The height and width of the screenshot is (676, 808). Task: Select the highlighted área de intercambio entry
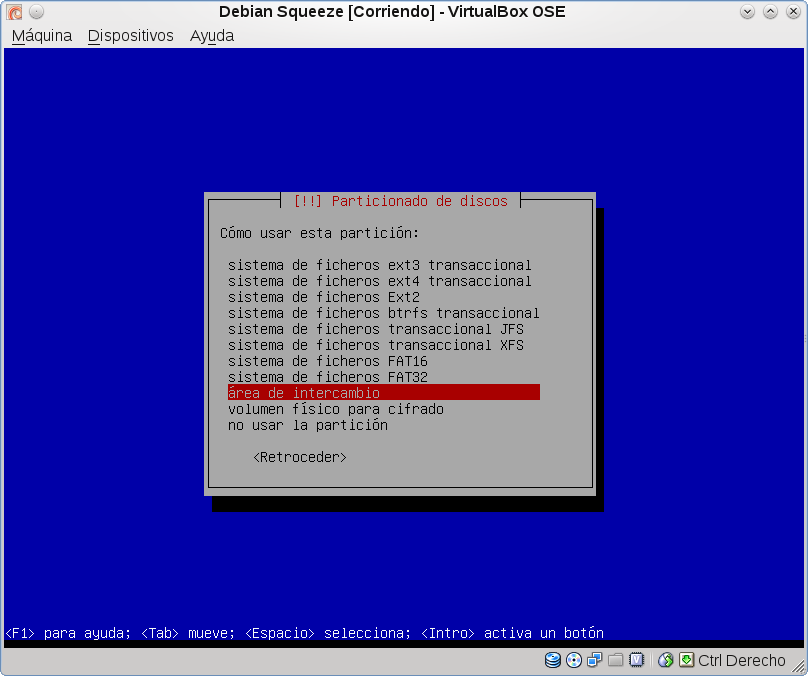click(x=383, y=393)
